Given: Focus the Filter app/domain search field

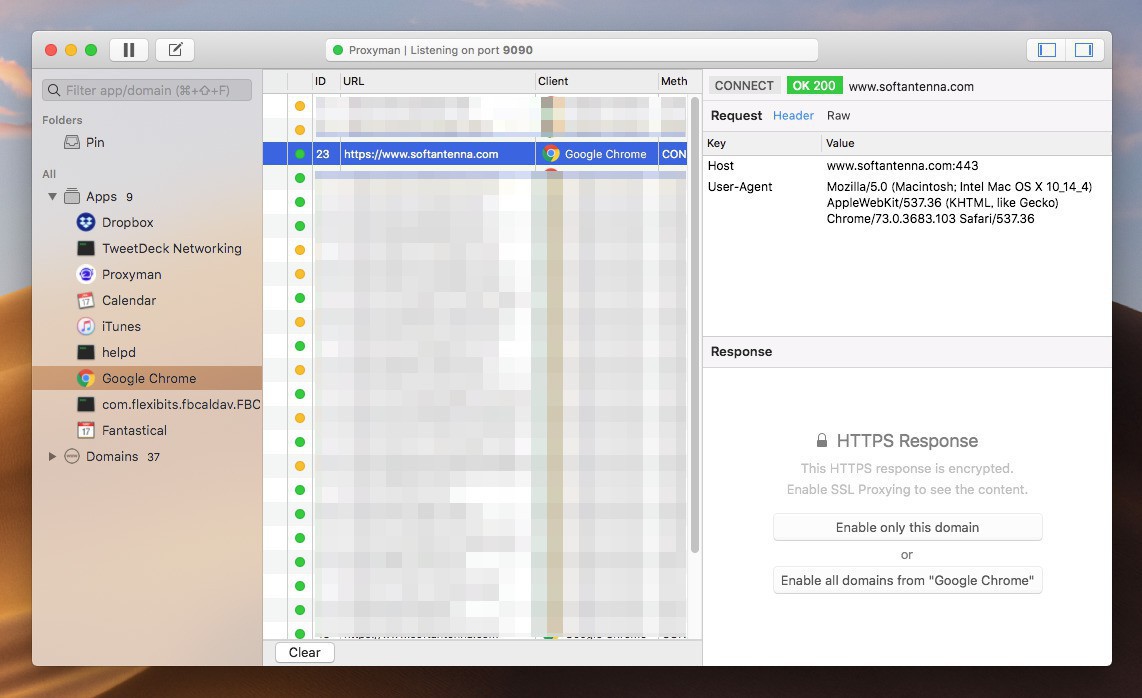Looking at the screenshot, I should 147,90.
